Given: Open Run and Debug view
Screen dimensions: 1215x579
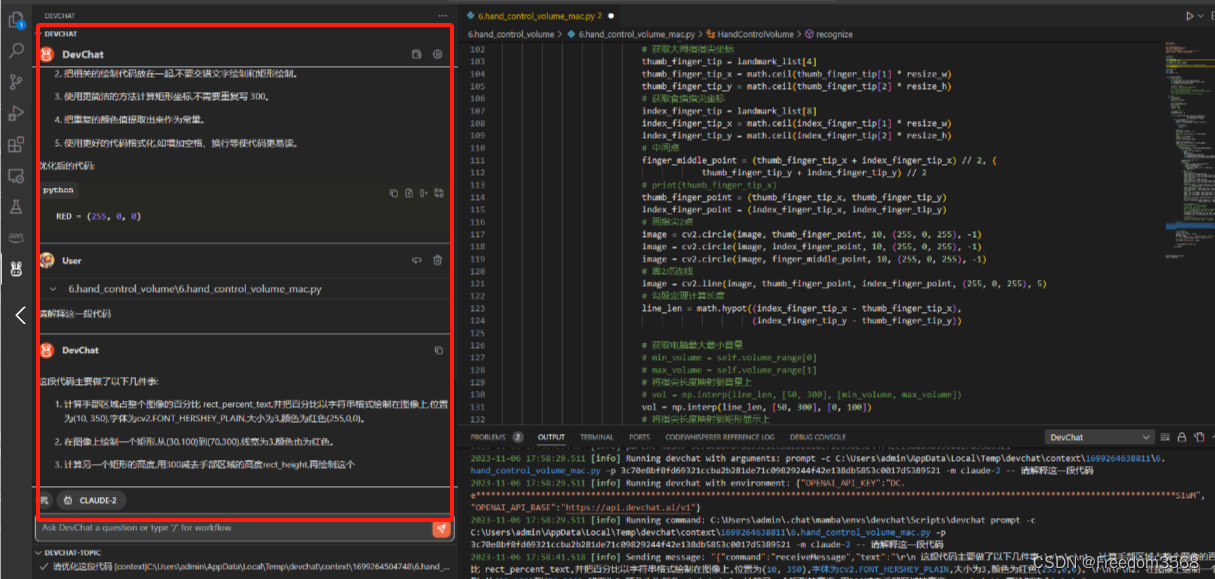Looking at the screenshot, I should (x=16, y=113).
